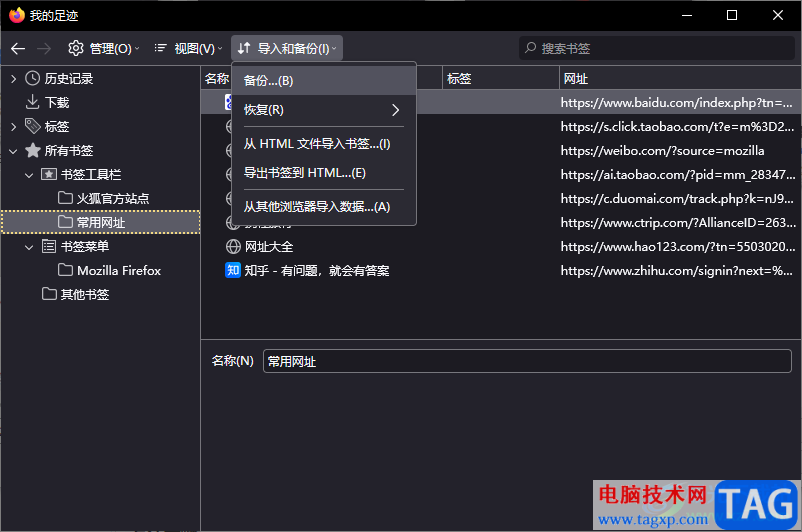Viewport: 802px width, 532px height.
Task: Click the baidu.com URL cell
Action: (x=676, y=103)
